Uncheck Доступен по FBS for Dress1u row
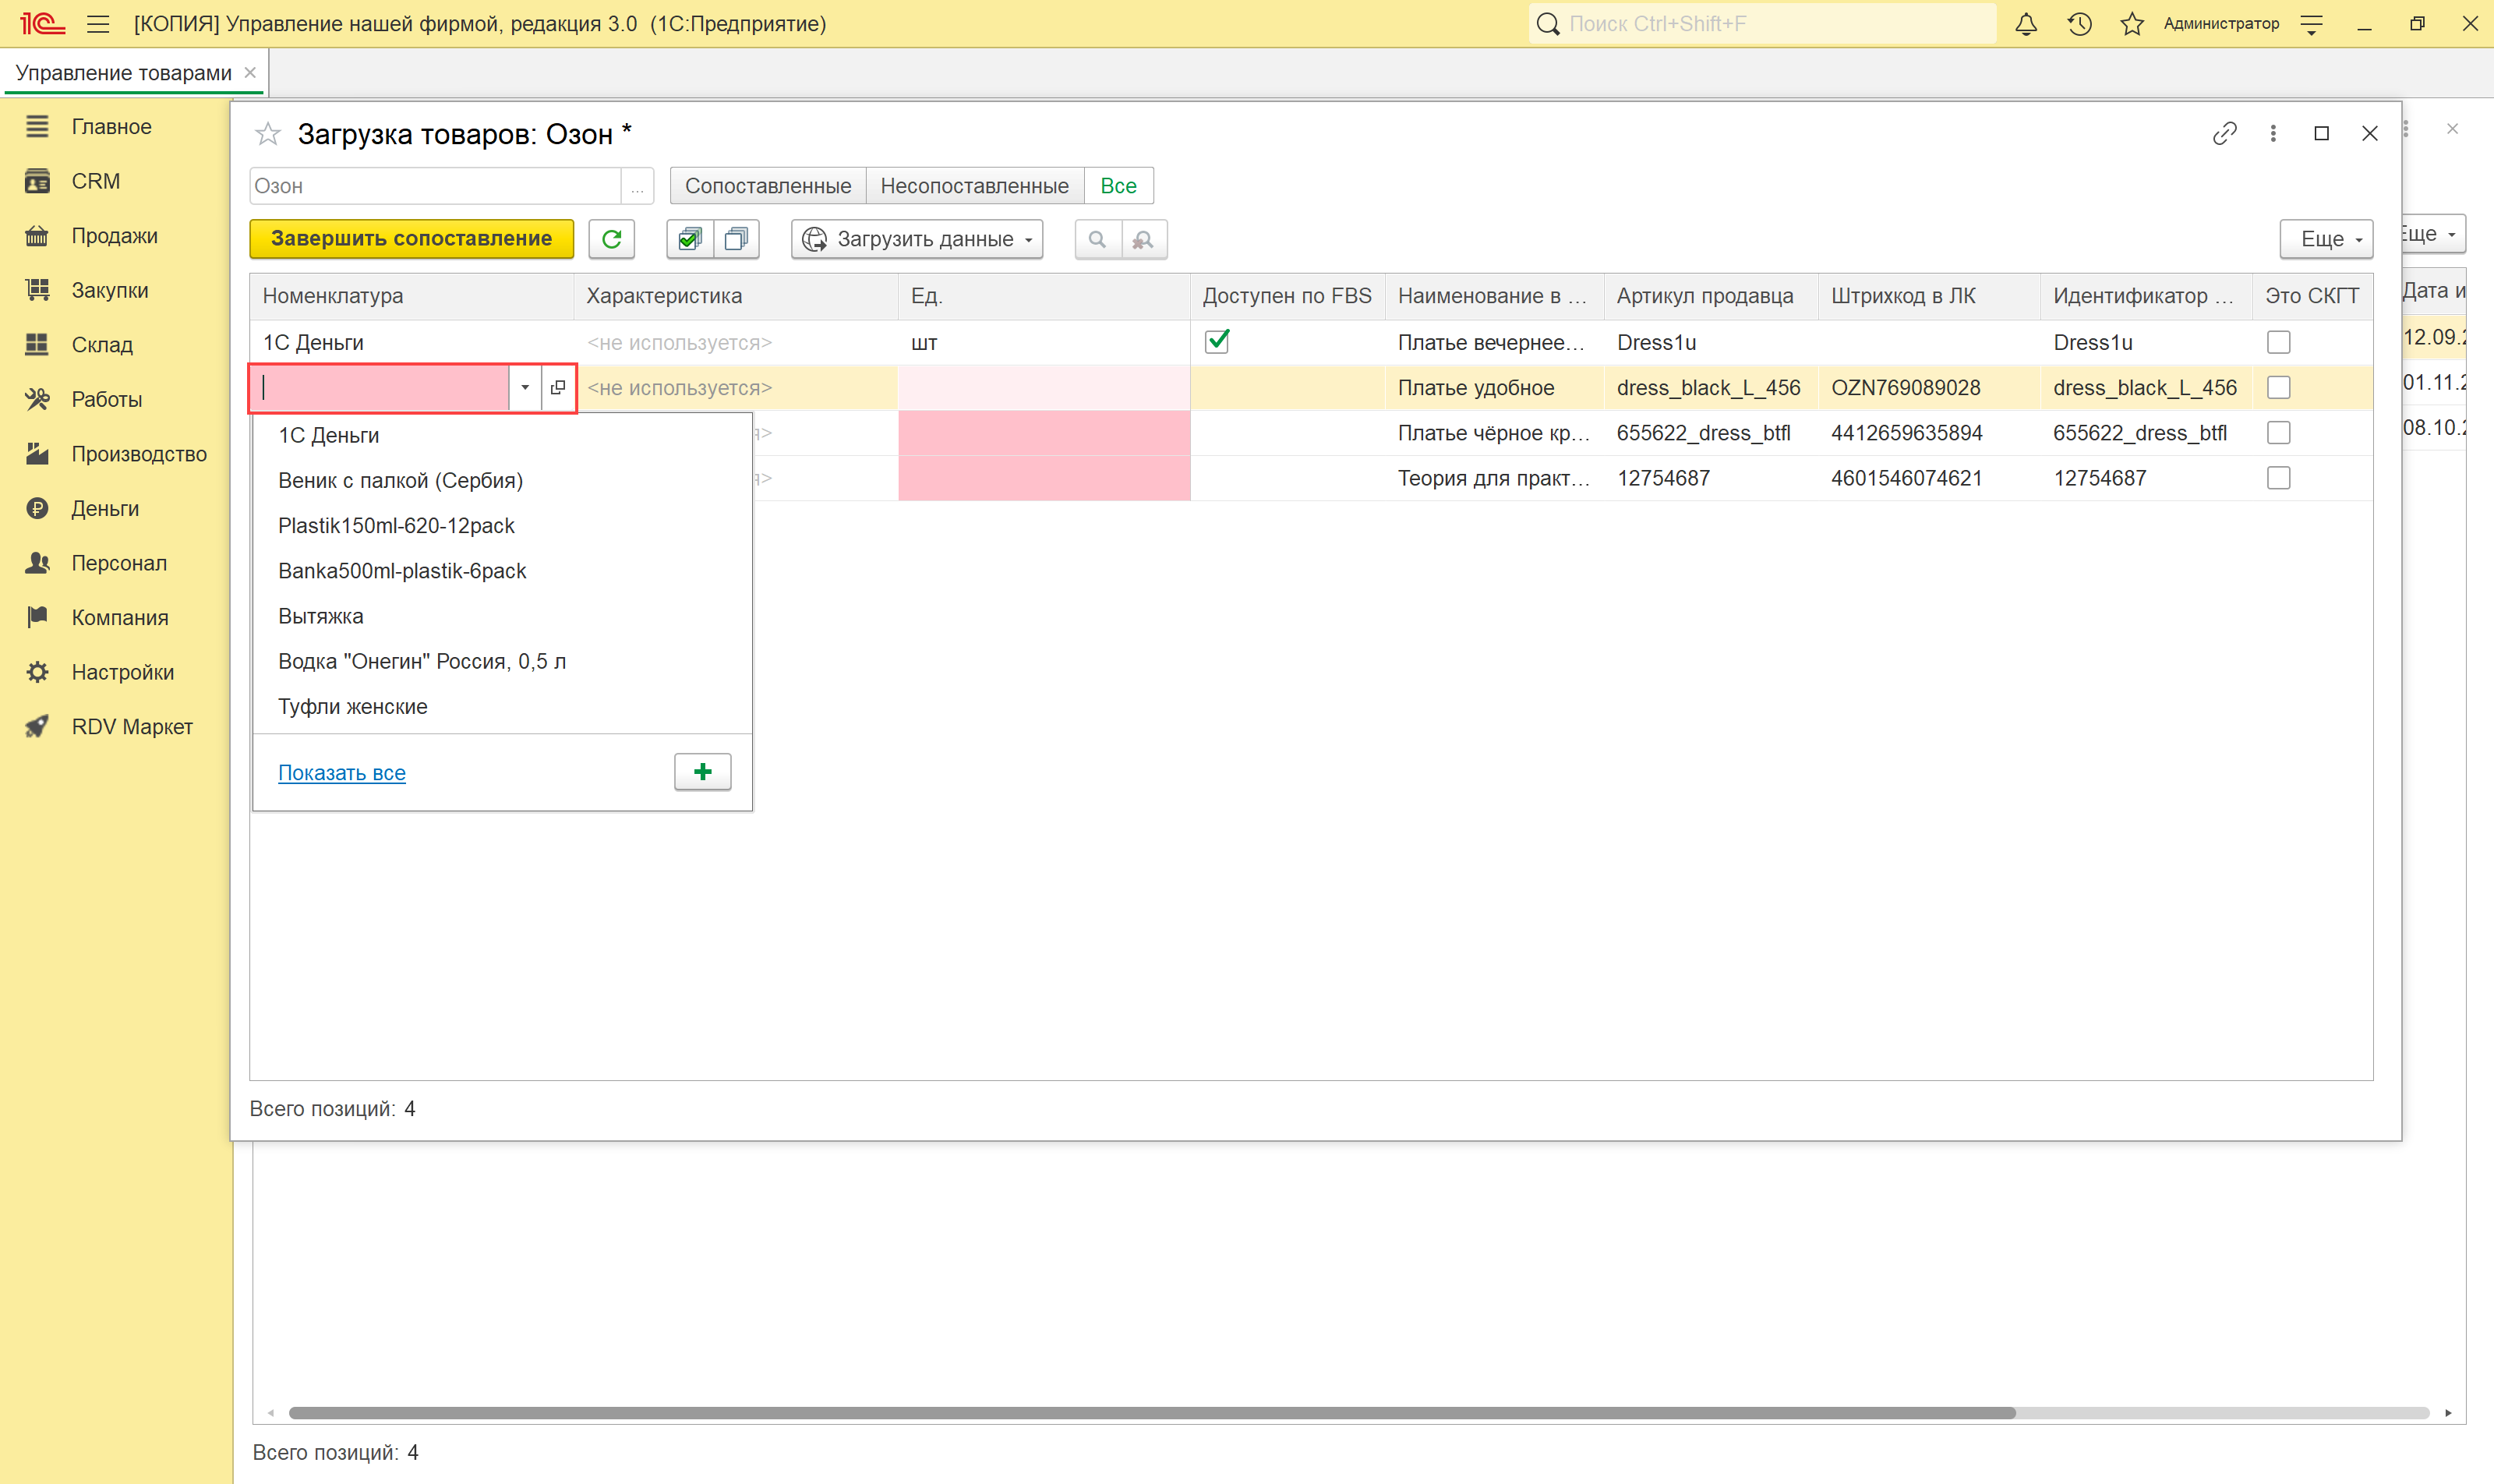2494x1484 pixels. coord(1217,342)
